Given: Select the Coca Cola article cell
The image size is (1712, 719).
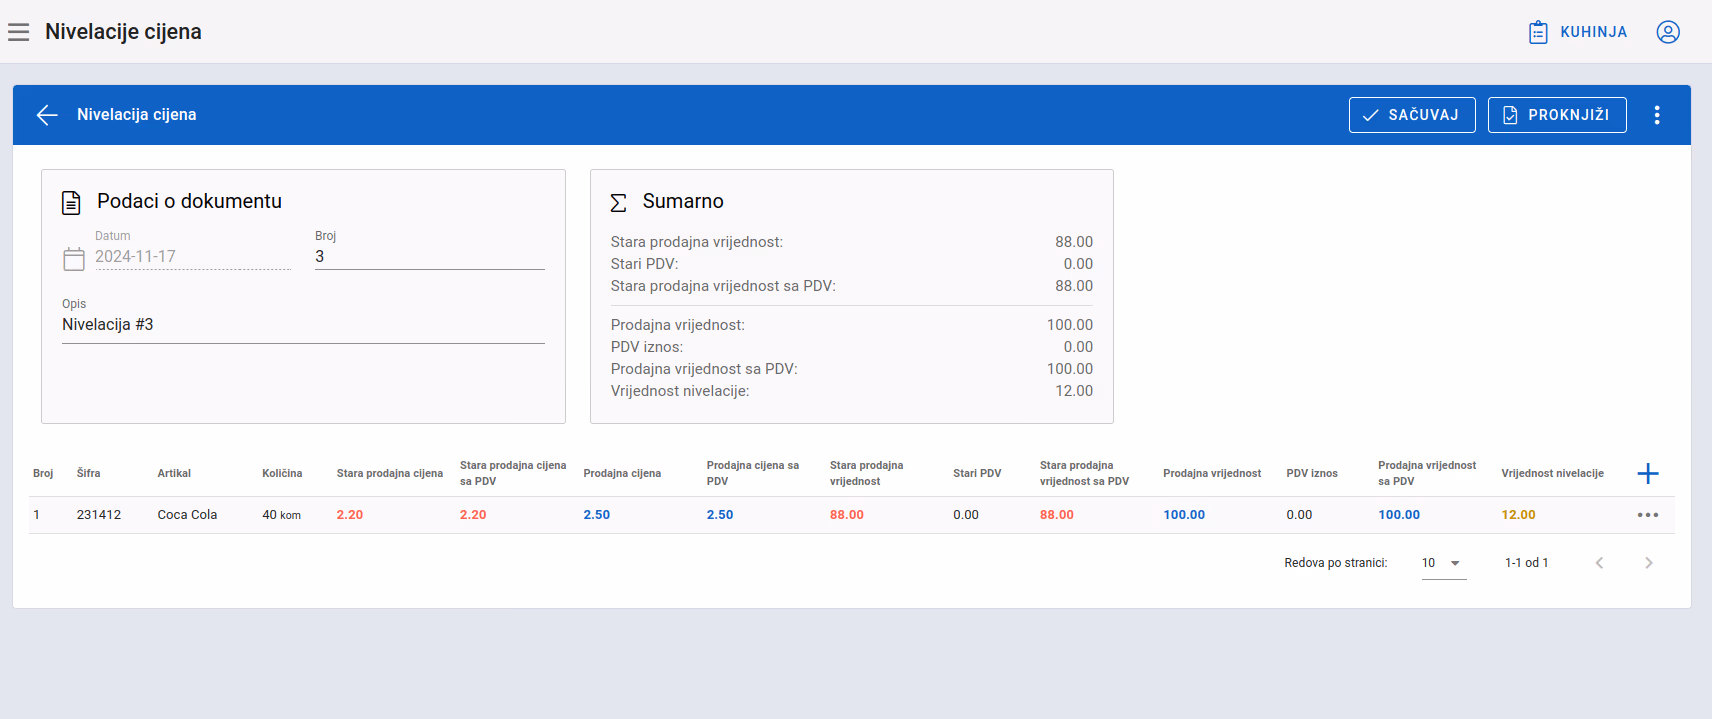Looking at the screenshot, I should pos(187,515).
